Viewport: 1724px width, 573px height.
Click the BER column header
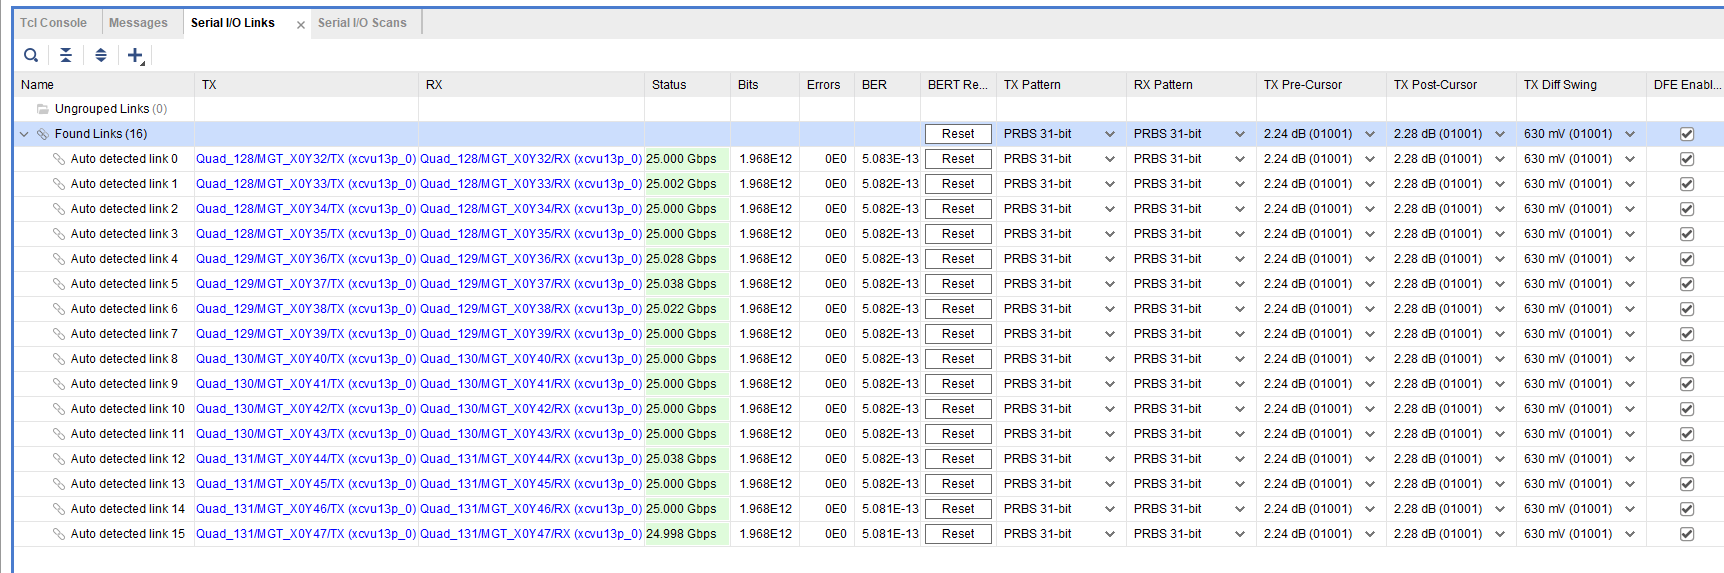pyautogui.click(x=874, y=85)
